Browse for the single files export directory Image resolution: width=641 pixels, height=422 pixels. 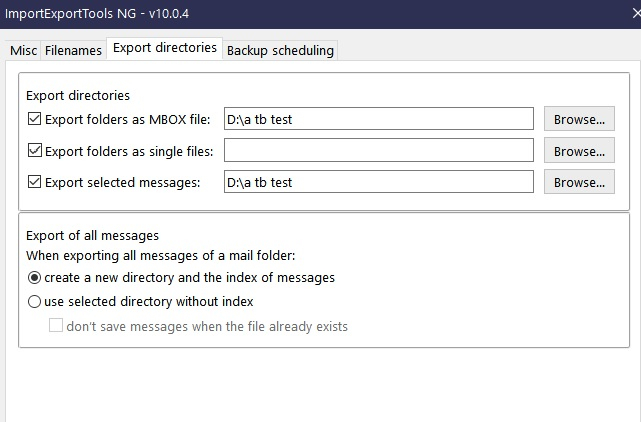[579, 151]
